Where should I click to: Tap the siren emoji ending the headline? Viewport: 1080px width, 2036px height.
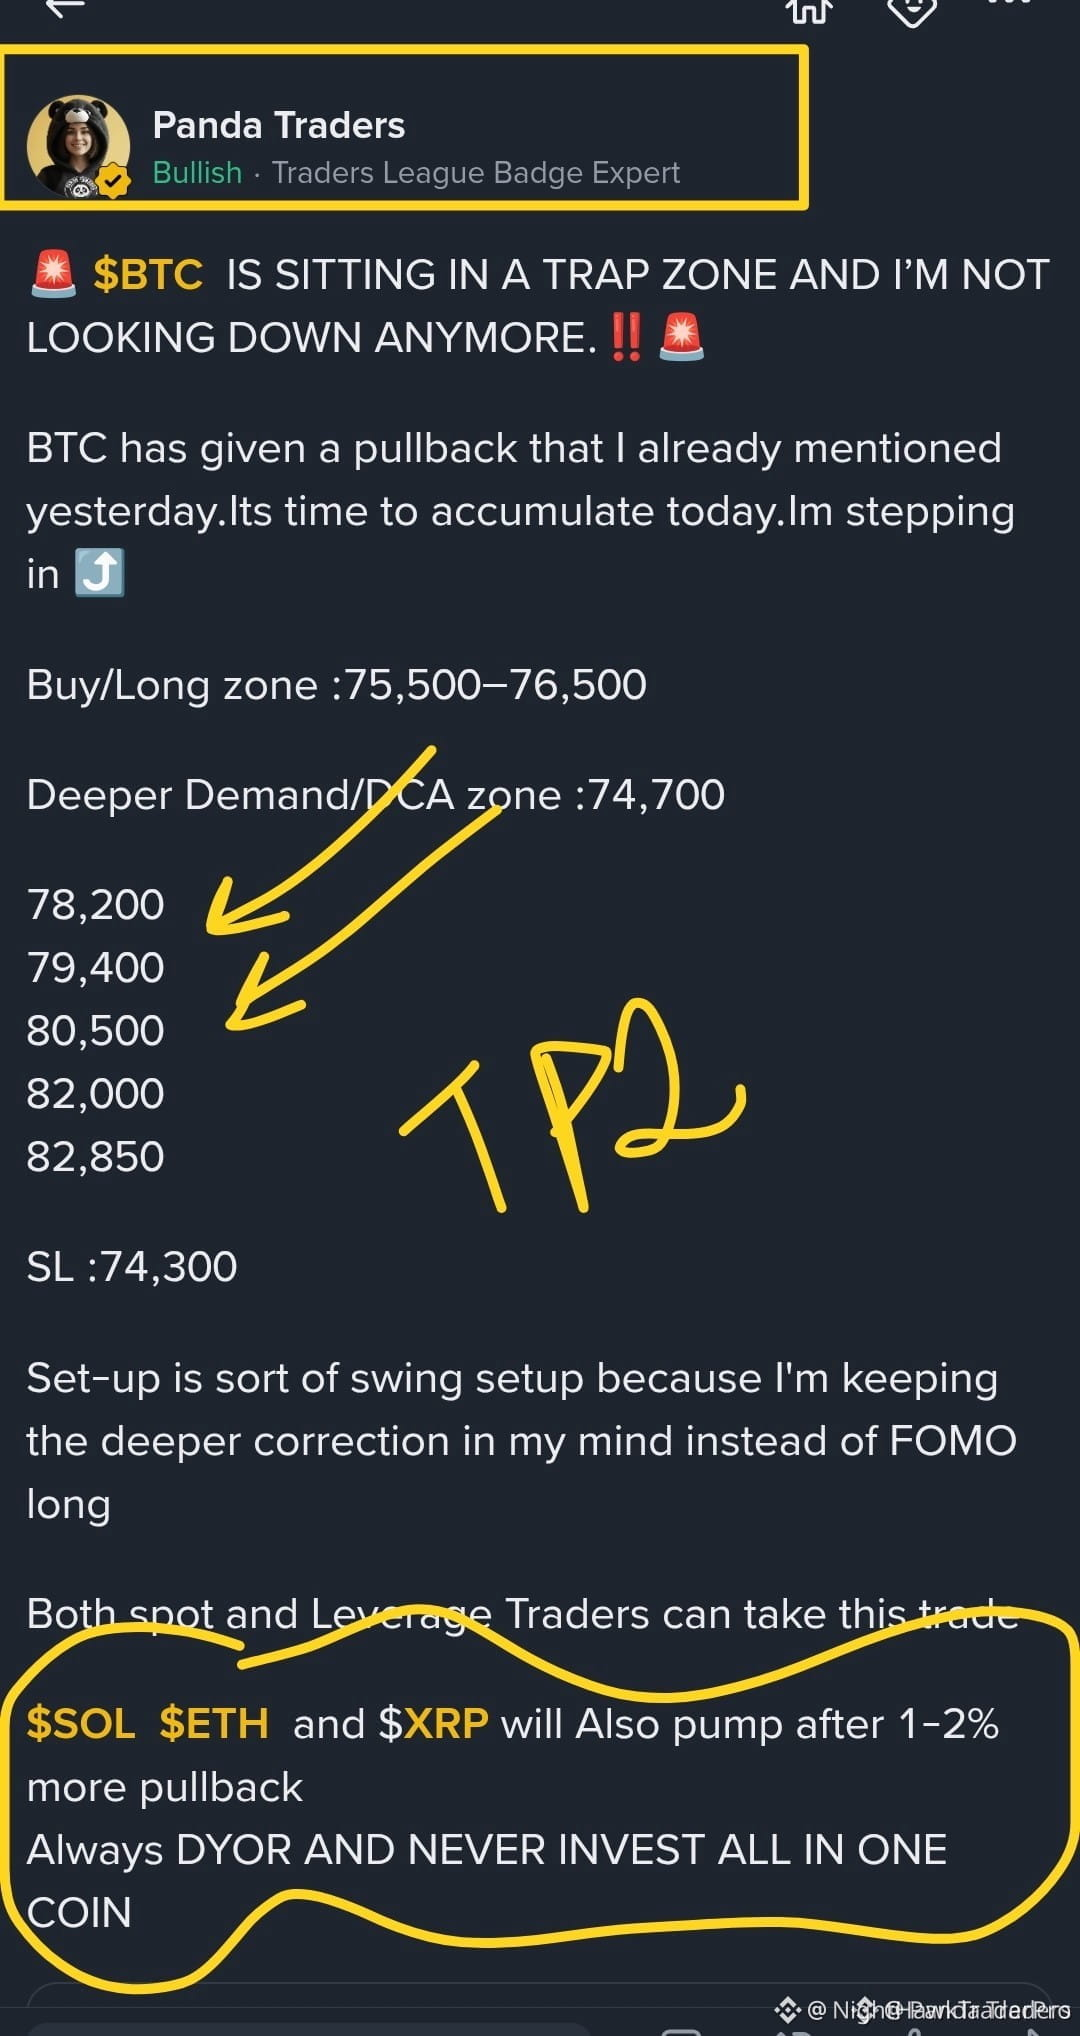click(x=682, y=337)
